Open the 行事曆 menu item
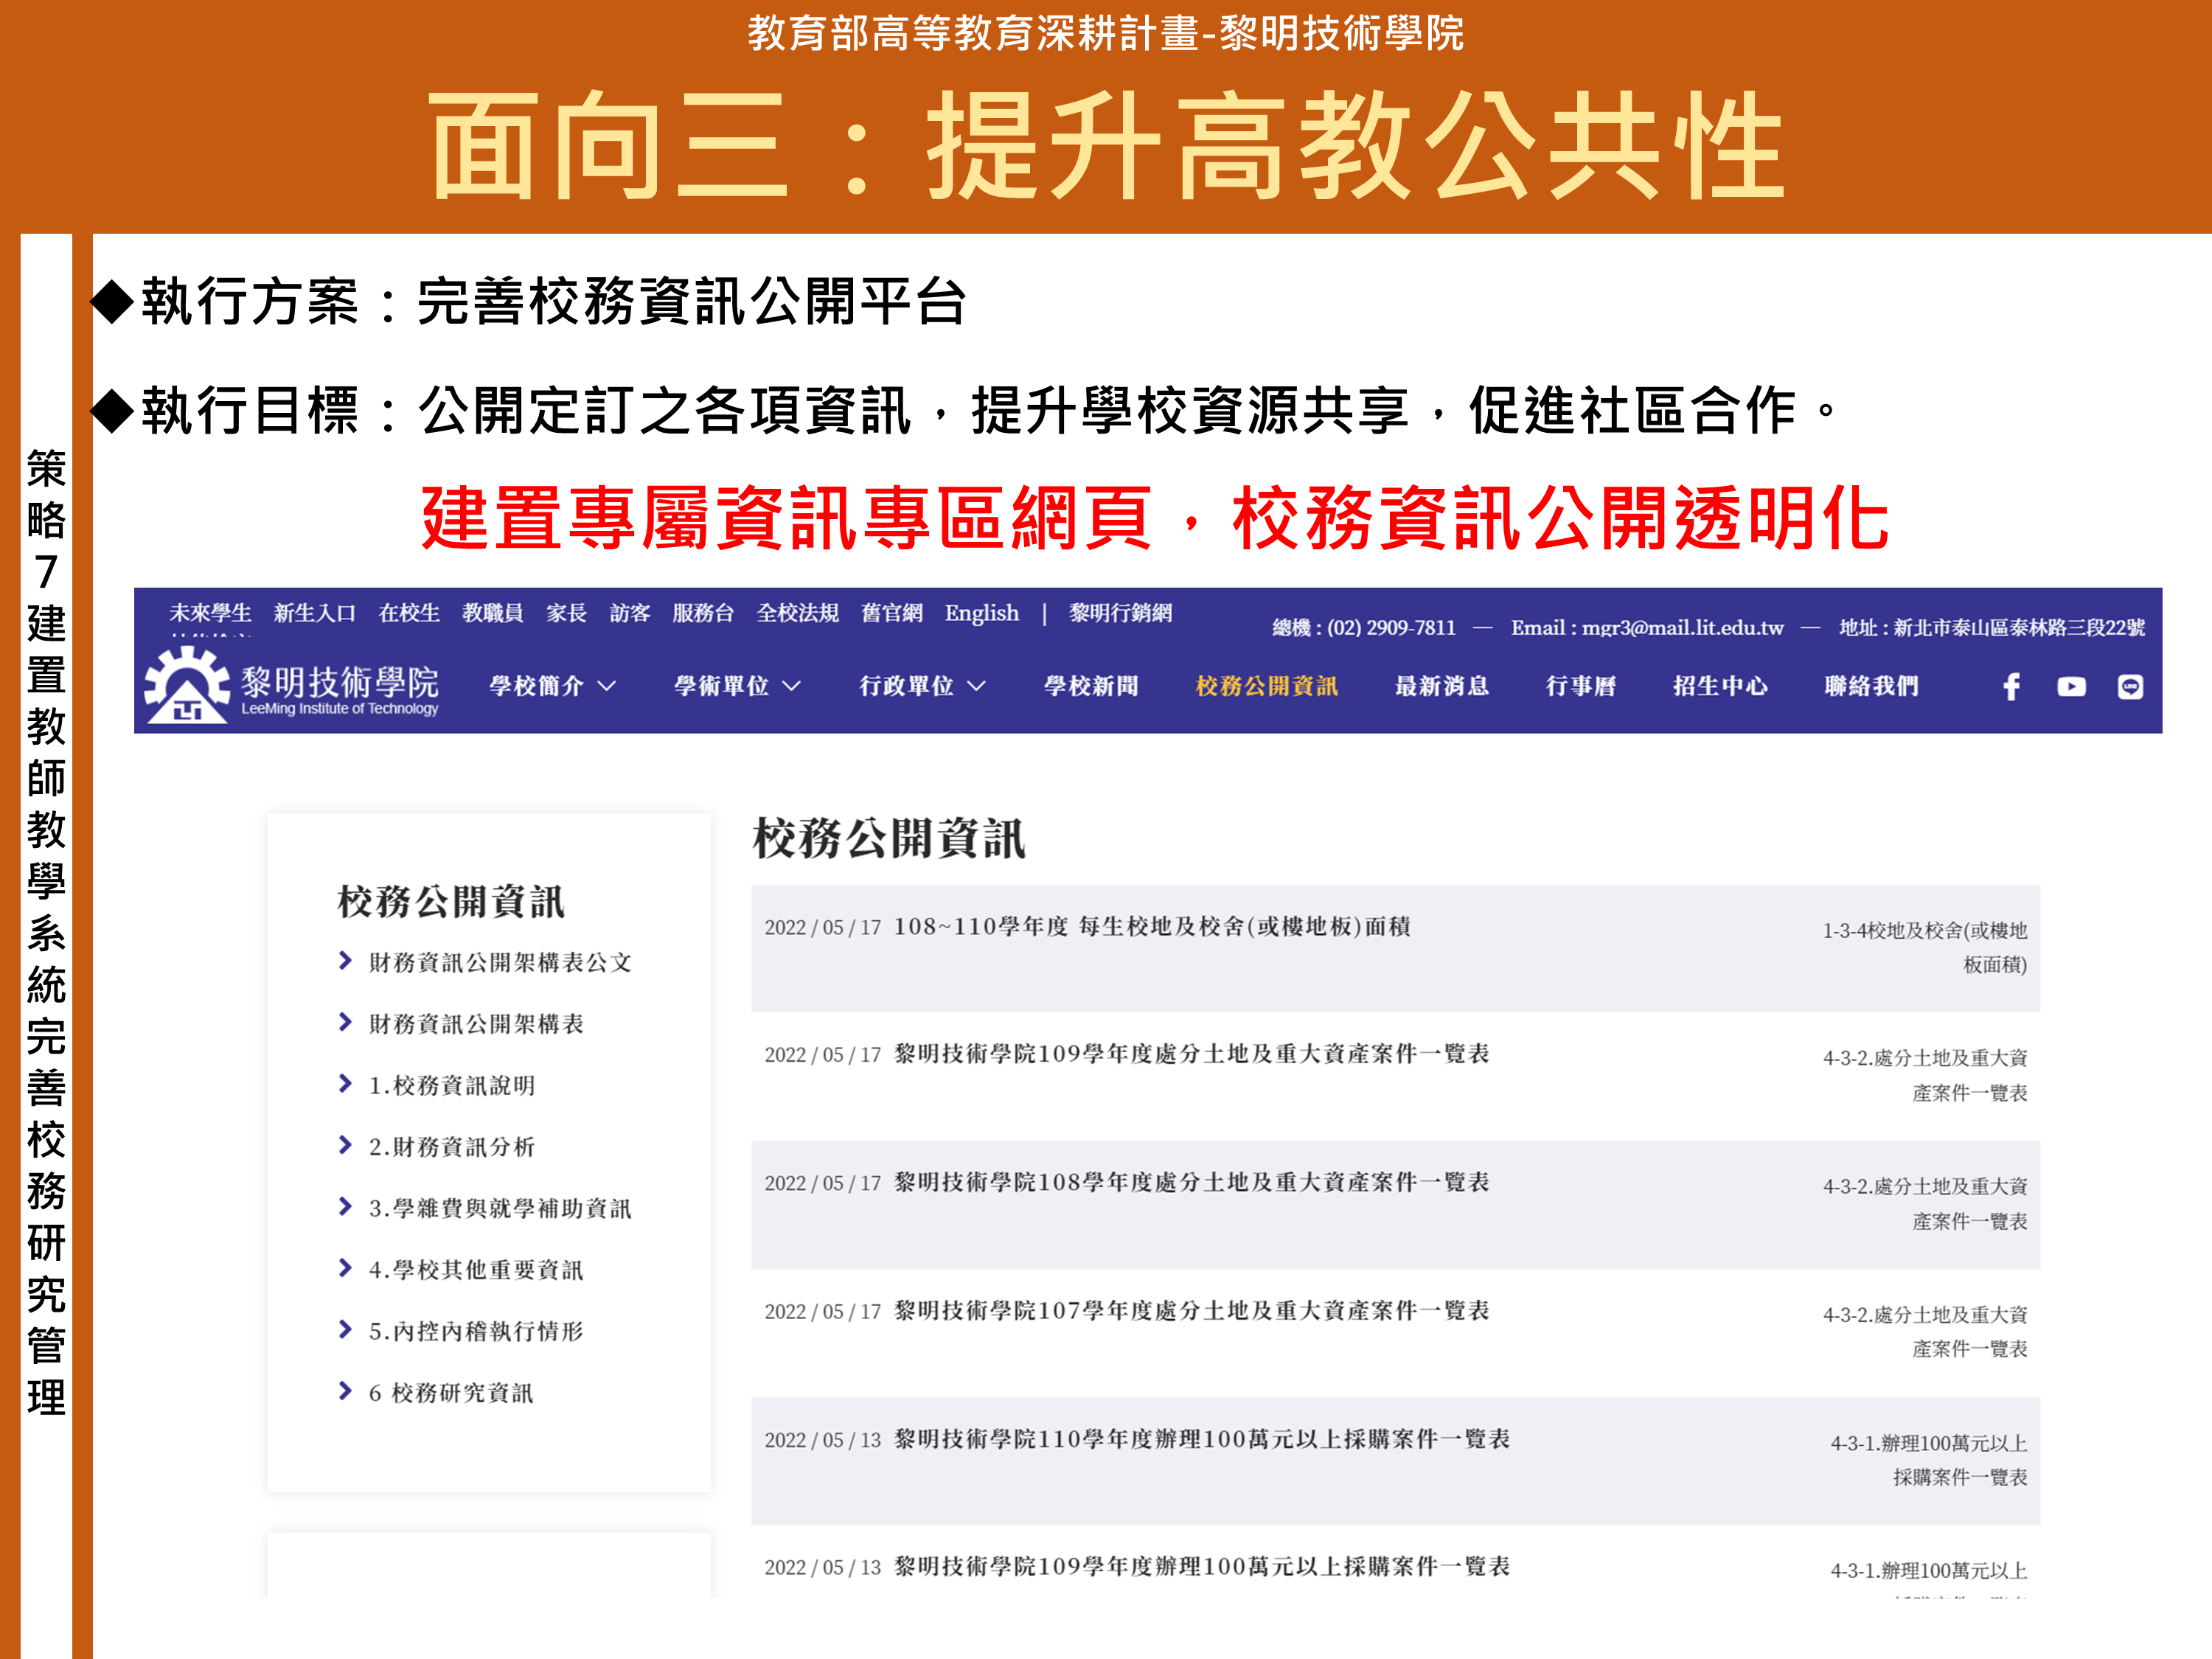 pos(1581,686)
